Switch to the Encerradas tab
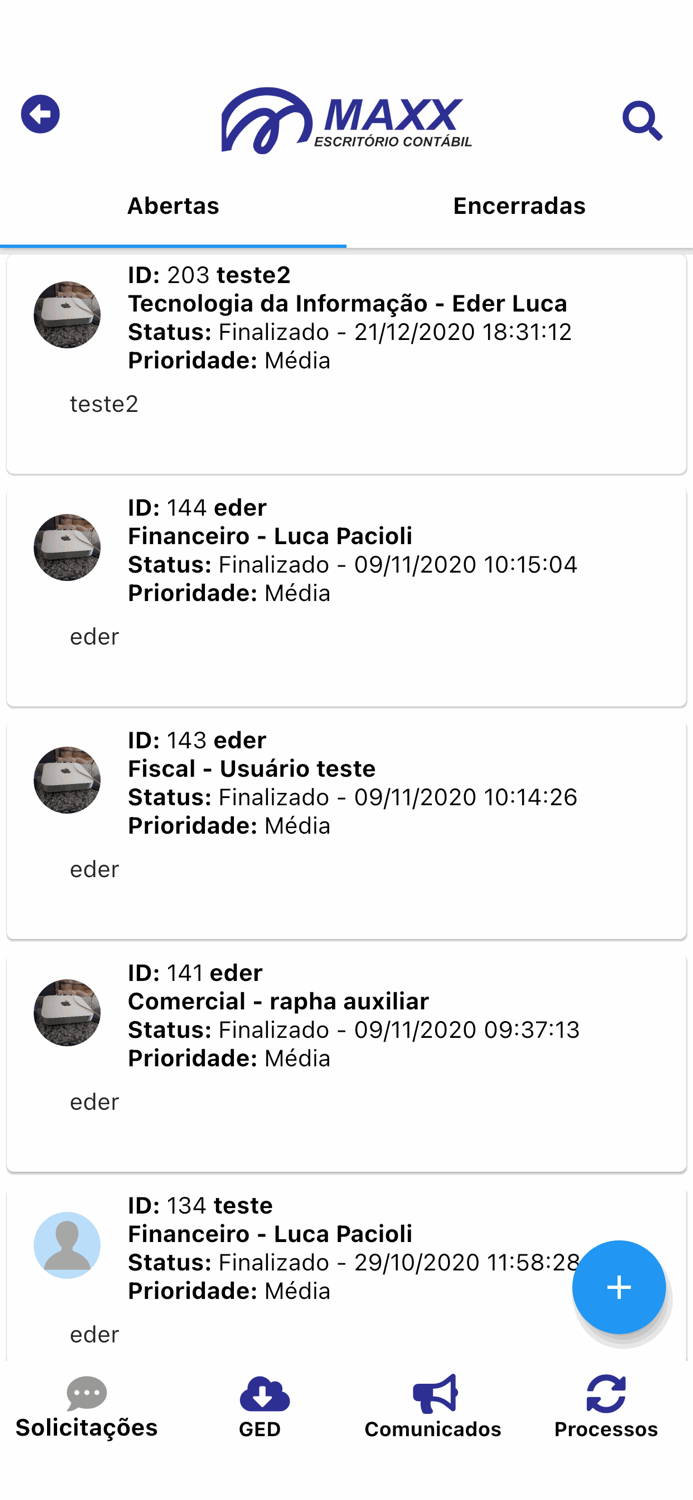Image resolution: width=693 pixels, height=1500 pixels. [519, 206]
